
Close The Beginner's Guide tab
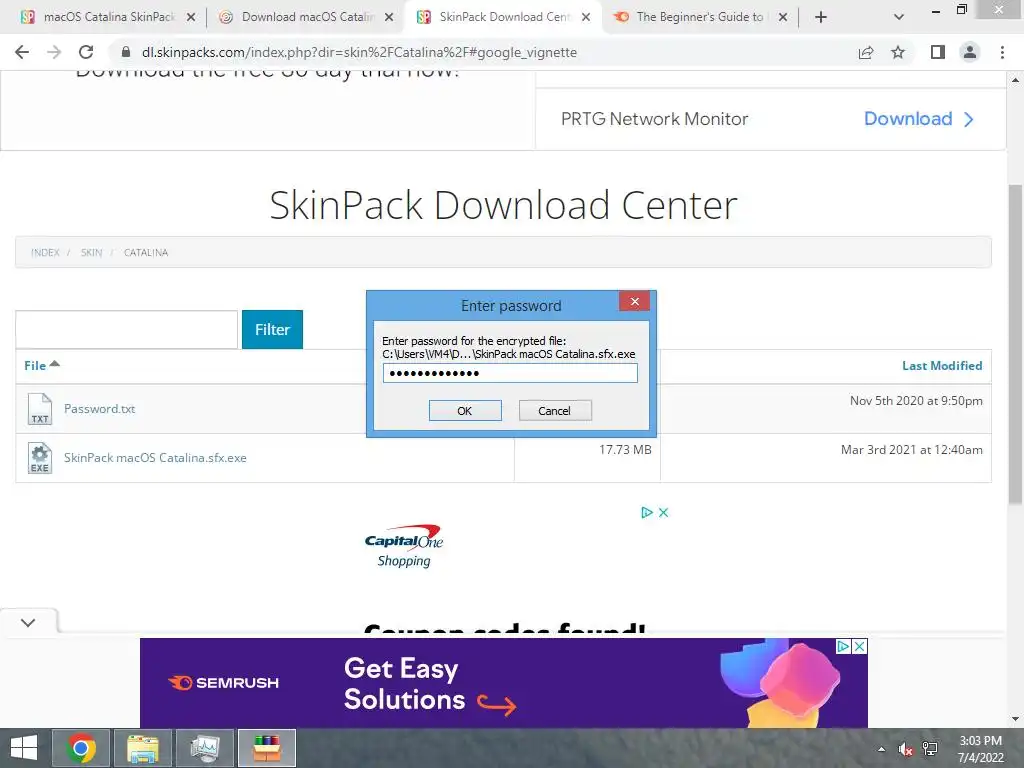[x=783, y=18]
